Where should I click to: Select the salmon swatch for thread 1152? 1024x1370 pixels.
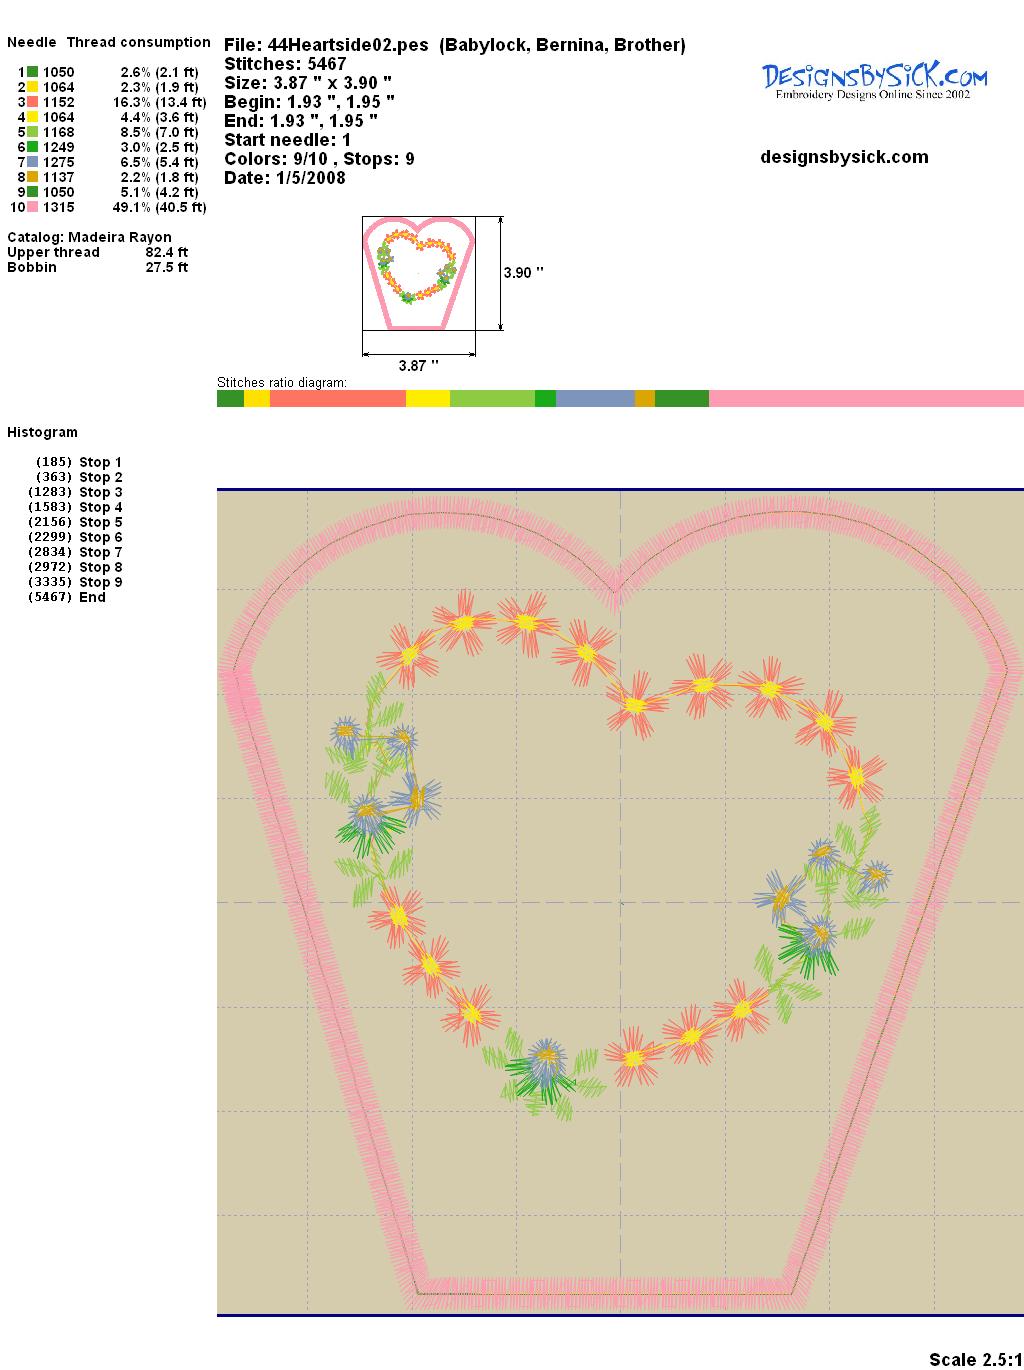click(32, 102)
